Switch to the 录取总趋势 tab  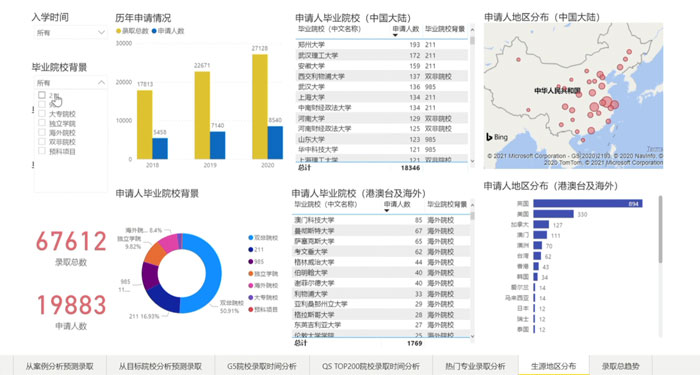620,366
